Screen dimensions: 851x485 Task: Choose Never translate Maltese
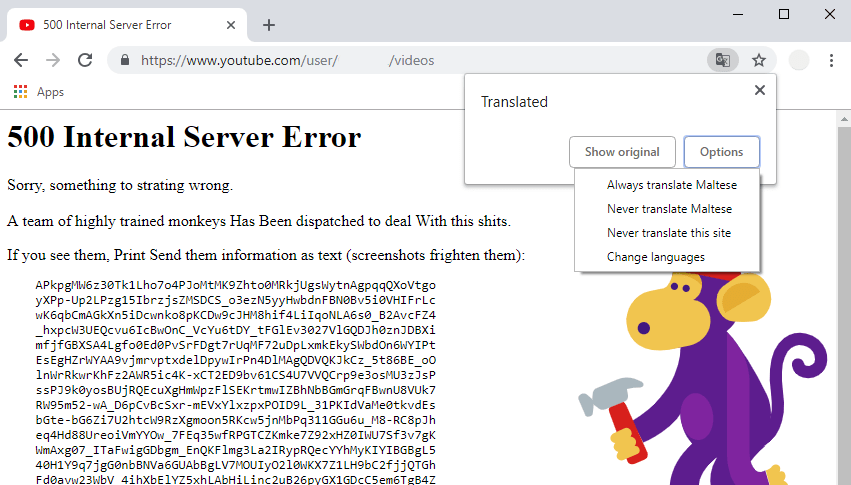(669, 209)
